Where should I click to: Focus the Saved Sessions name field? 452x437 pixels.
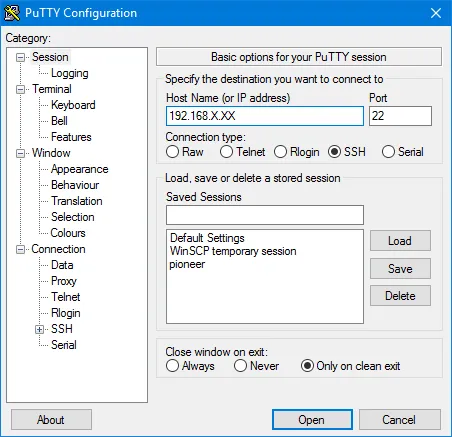tap(265, 215)
